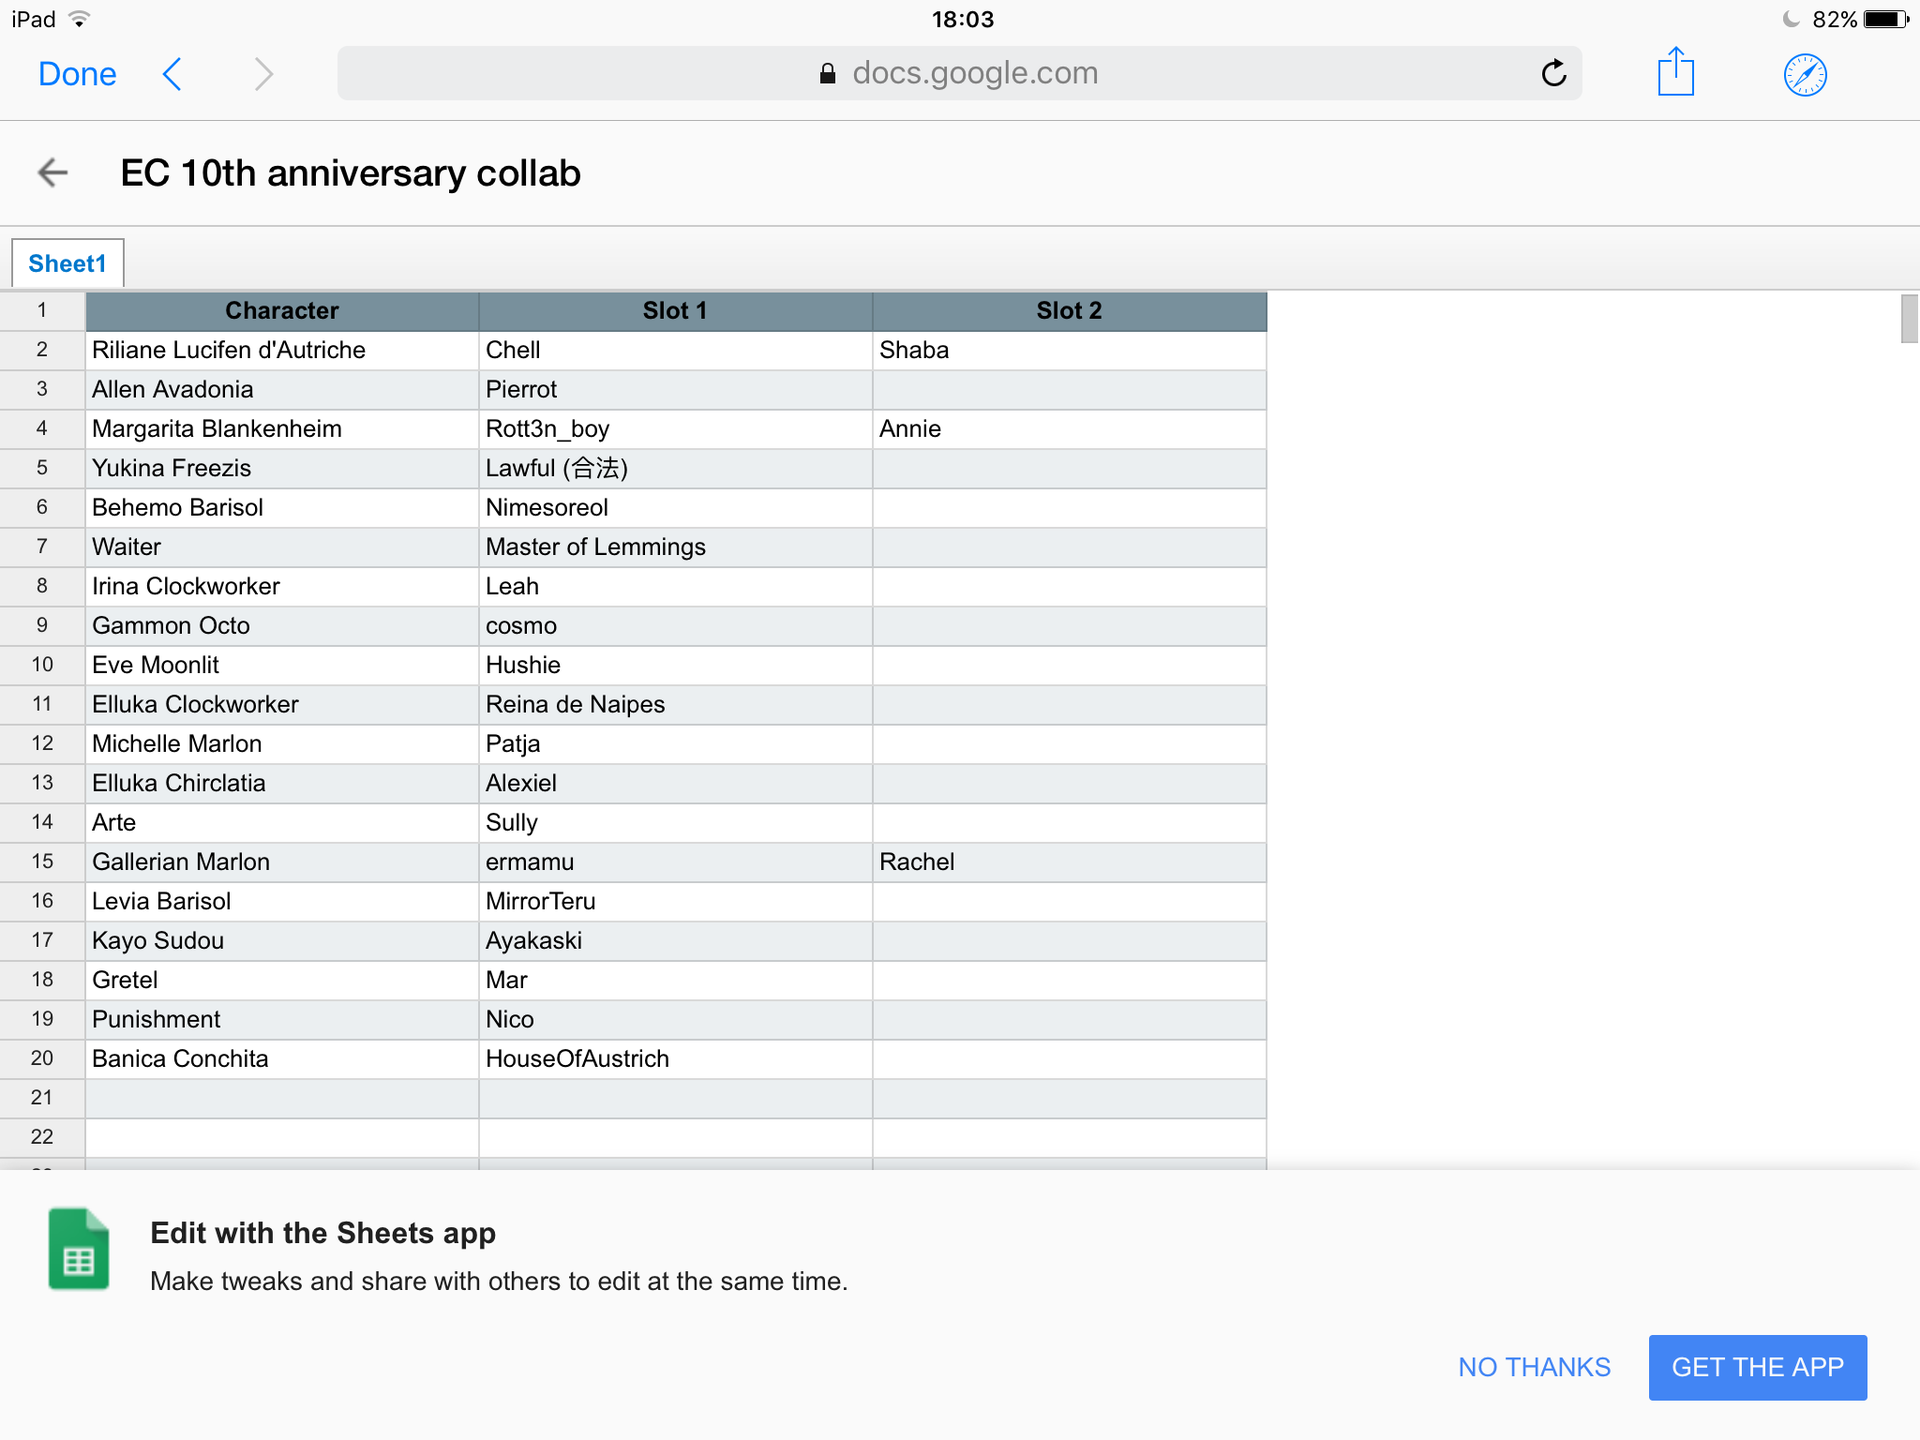Image resolution: width=1920 pixels, height=1440 pixels.
Task: Select the Nico cell
Action: pos(675,1019)
